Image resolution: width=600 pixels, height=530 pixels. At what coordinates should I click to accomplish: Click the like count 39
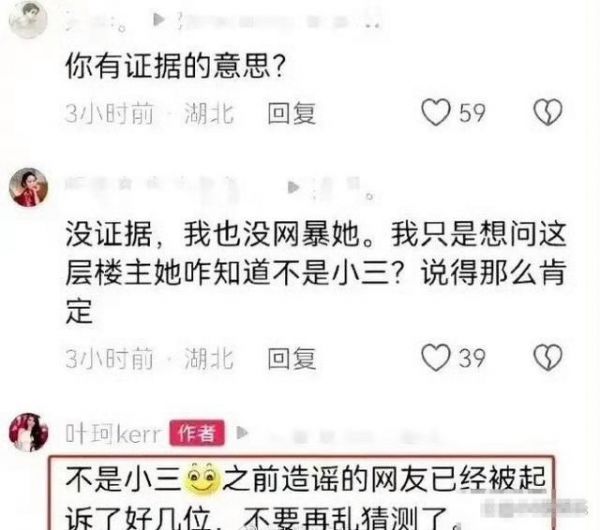[x=472, y=358]
